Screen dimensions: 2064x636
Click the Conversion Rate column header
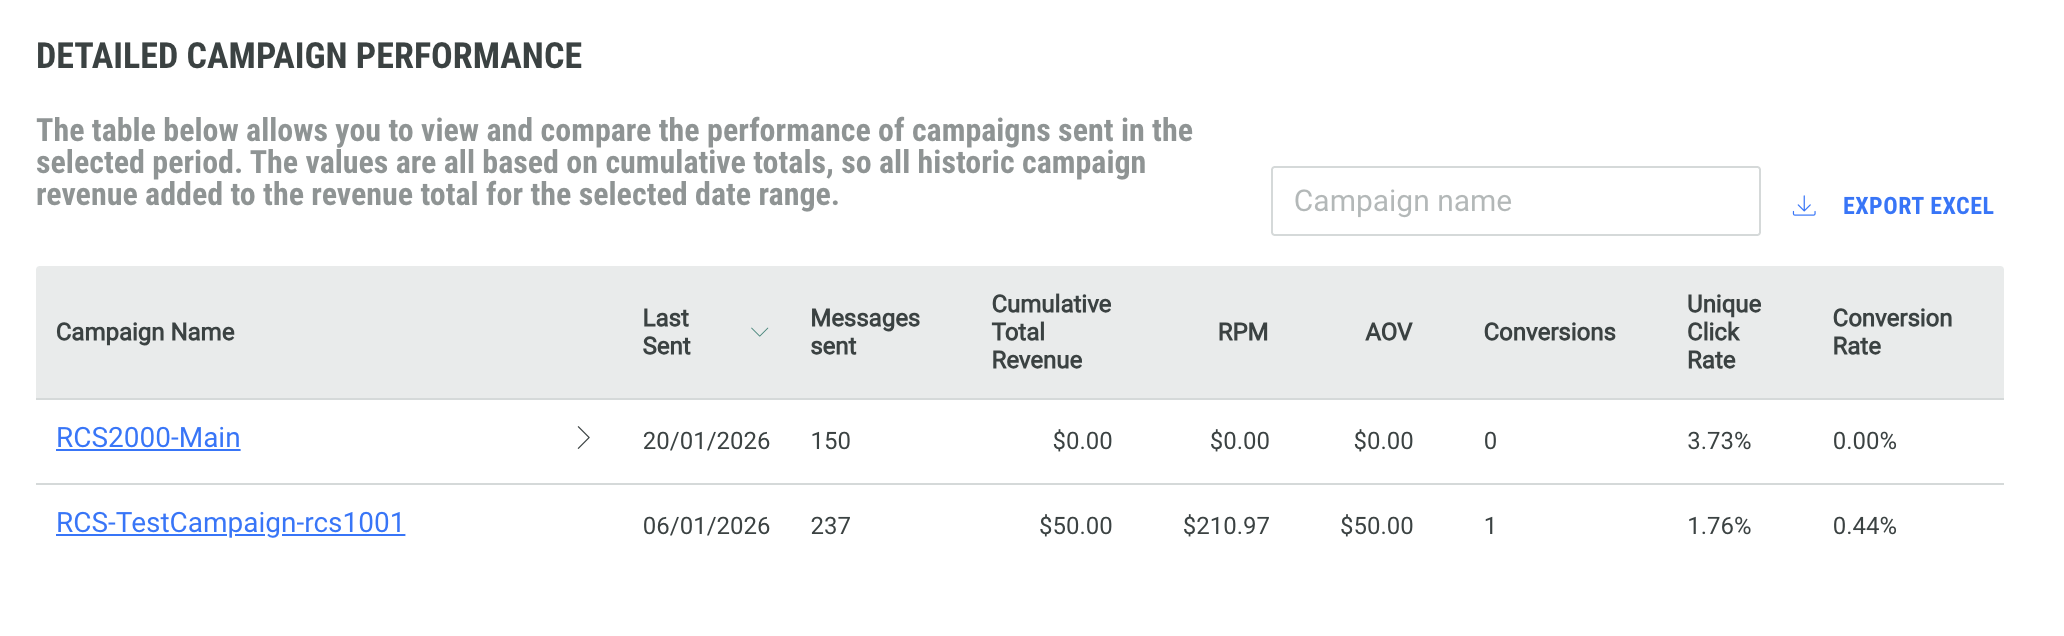tap(1891, 332)
